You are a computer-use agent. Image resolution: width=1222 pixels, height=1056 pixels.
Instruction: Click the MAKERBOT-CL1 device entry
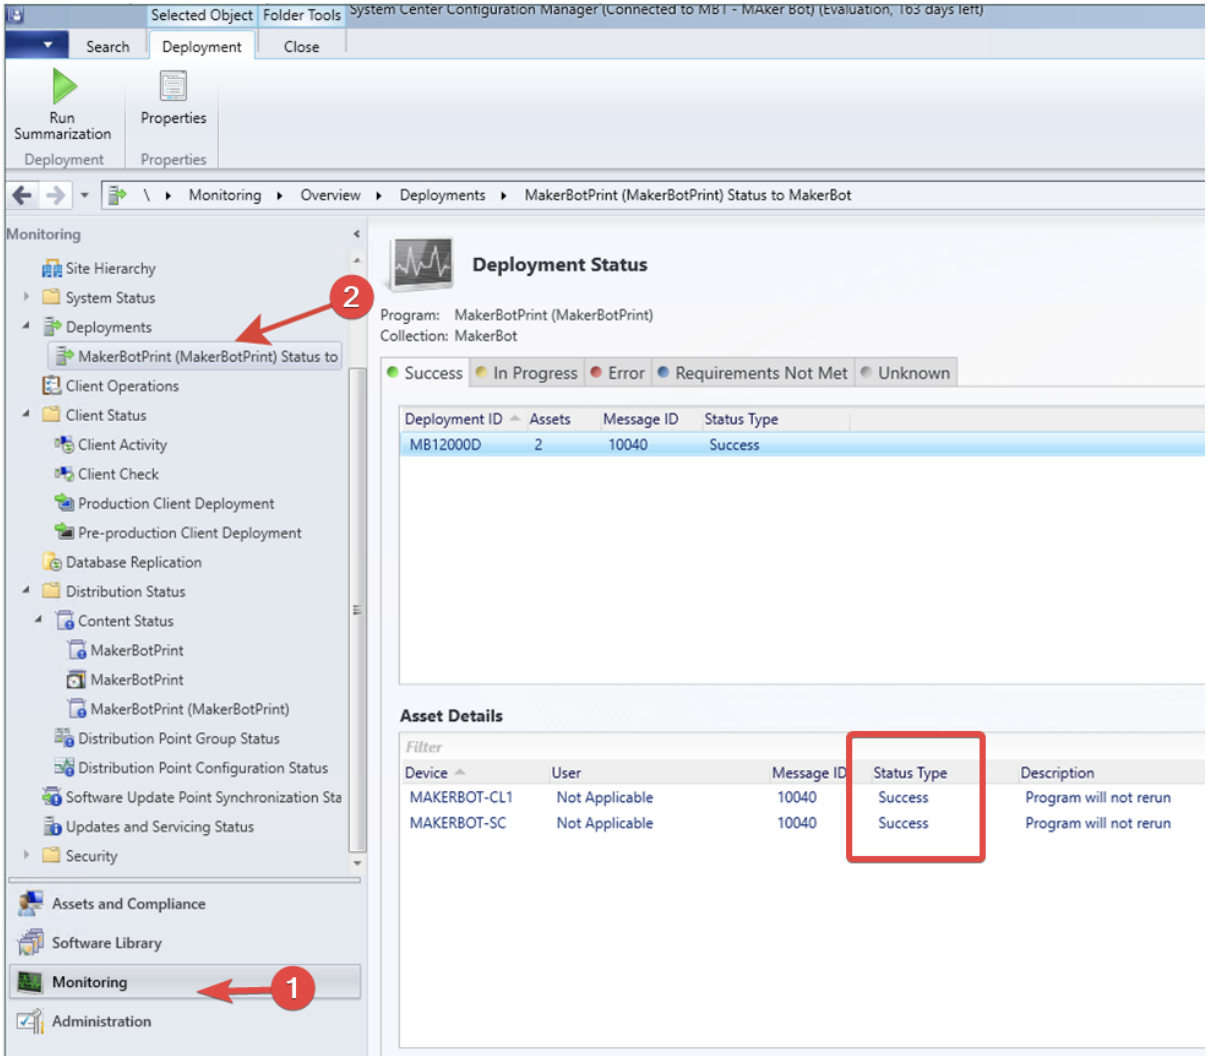[461, 797]
